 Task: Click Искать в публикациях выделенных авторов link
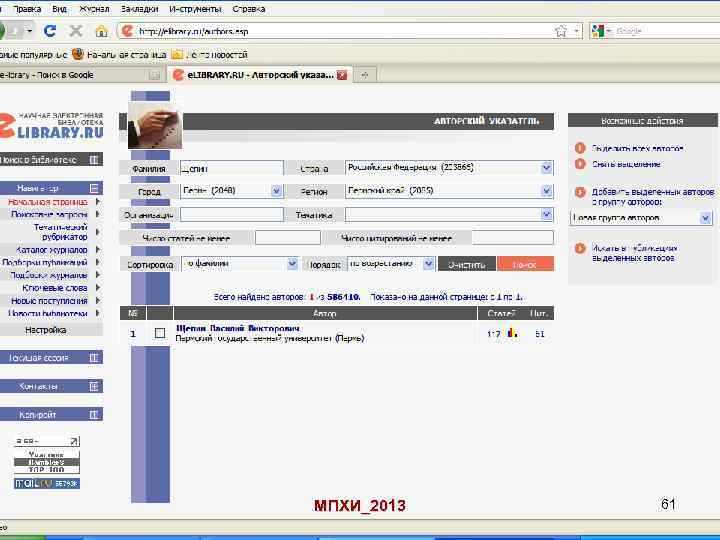[634, 253]
